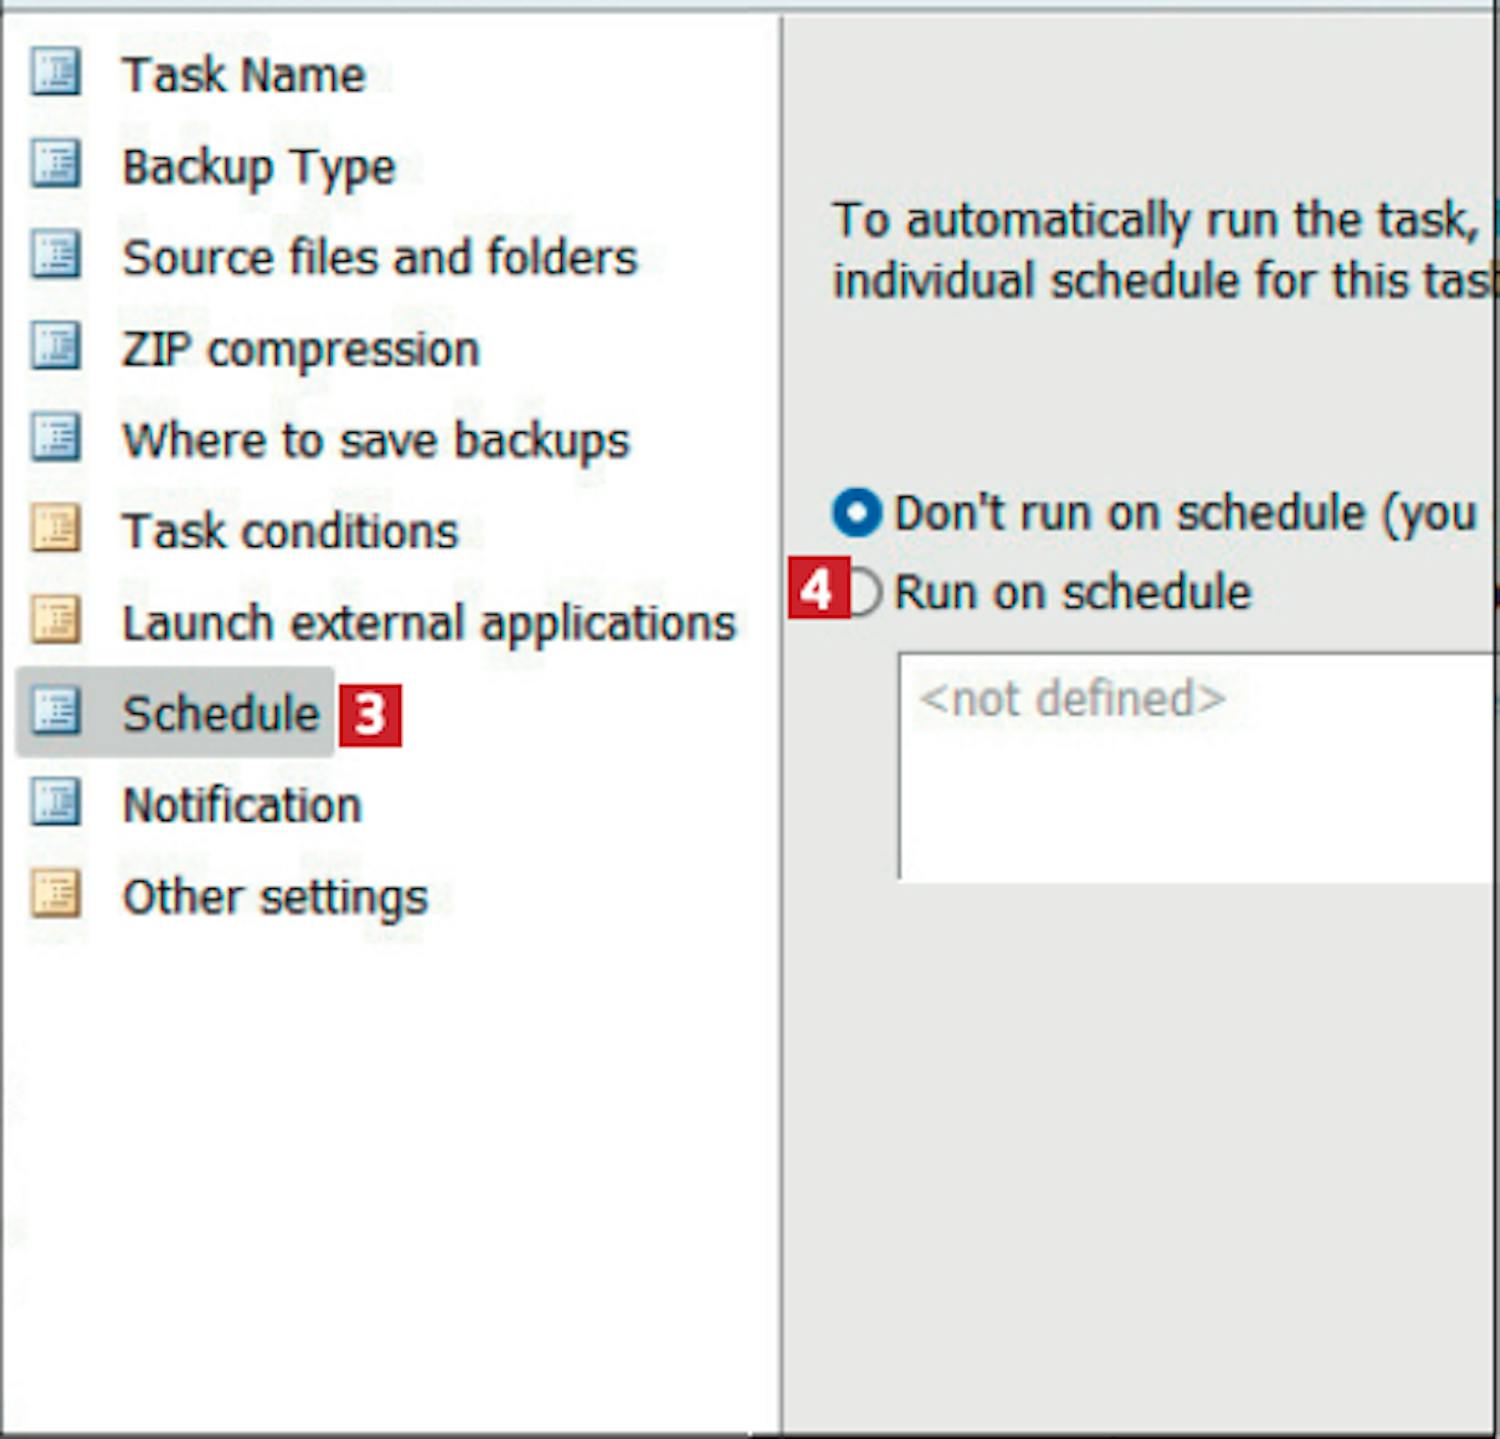Click the Other settings page icon
This screenshot has width=1500, height=1439.
point(55,894)
